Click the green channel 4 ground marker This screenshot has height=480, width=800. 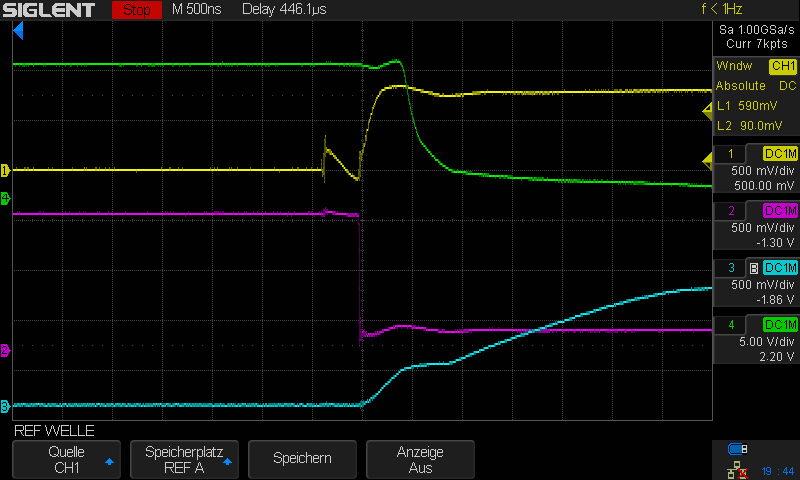pyautogui.click(x=5, y=198)
